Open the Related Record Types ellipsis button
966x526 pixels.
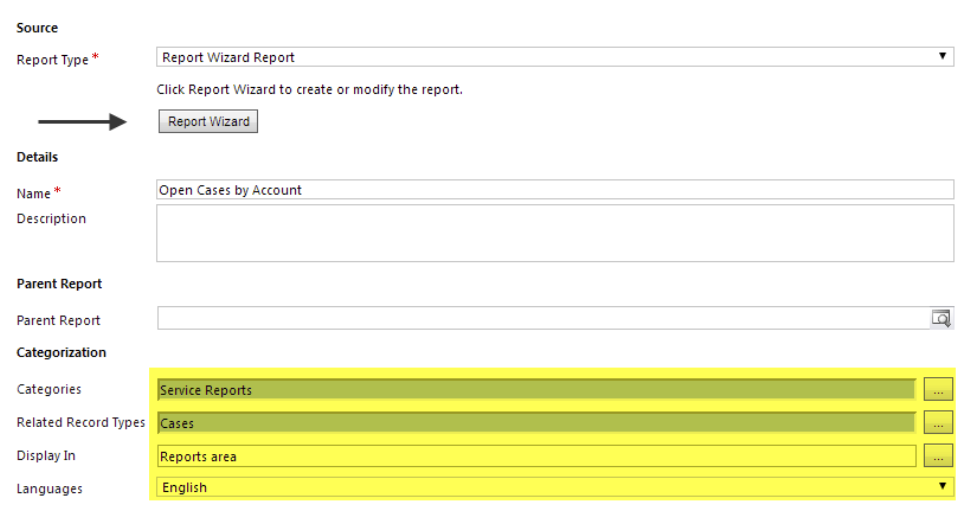click(x=938, y=423)
